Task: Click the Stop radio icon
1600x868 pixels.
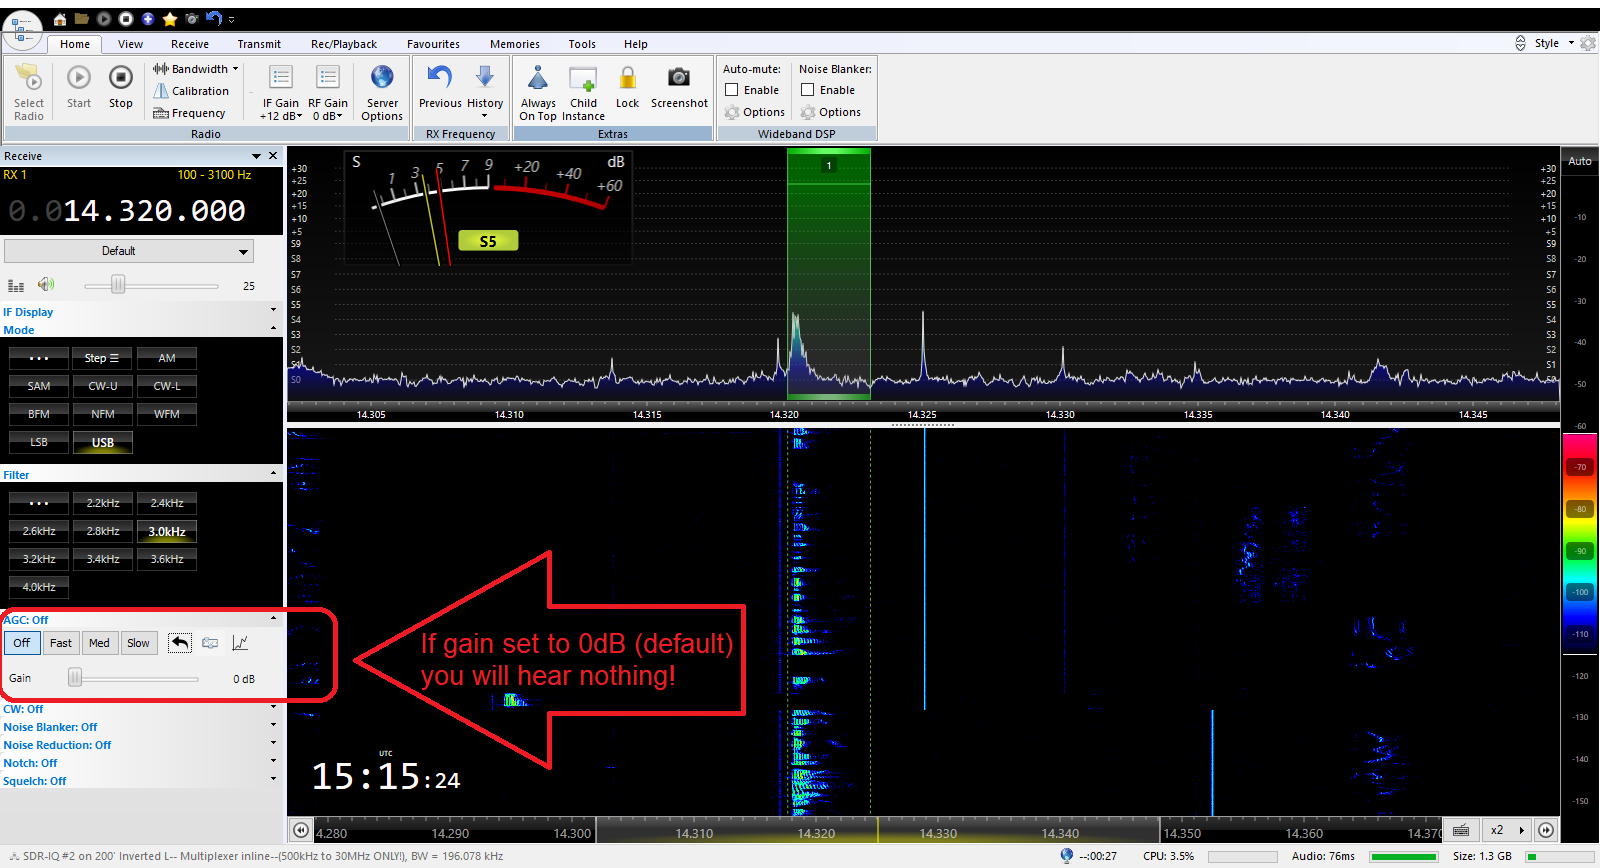Action: tap(120, 79)
